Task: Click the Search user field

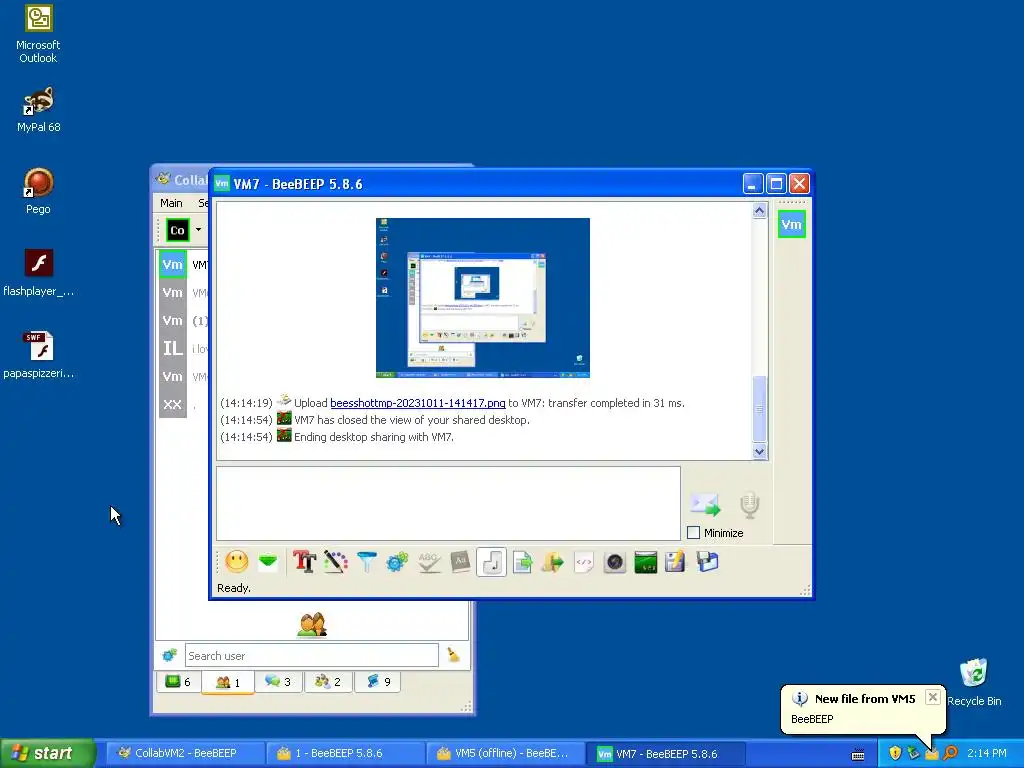Action: [312, 655]
